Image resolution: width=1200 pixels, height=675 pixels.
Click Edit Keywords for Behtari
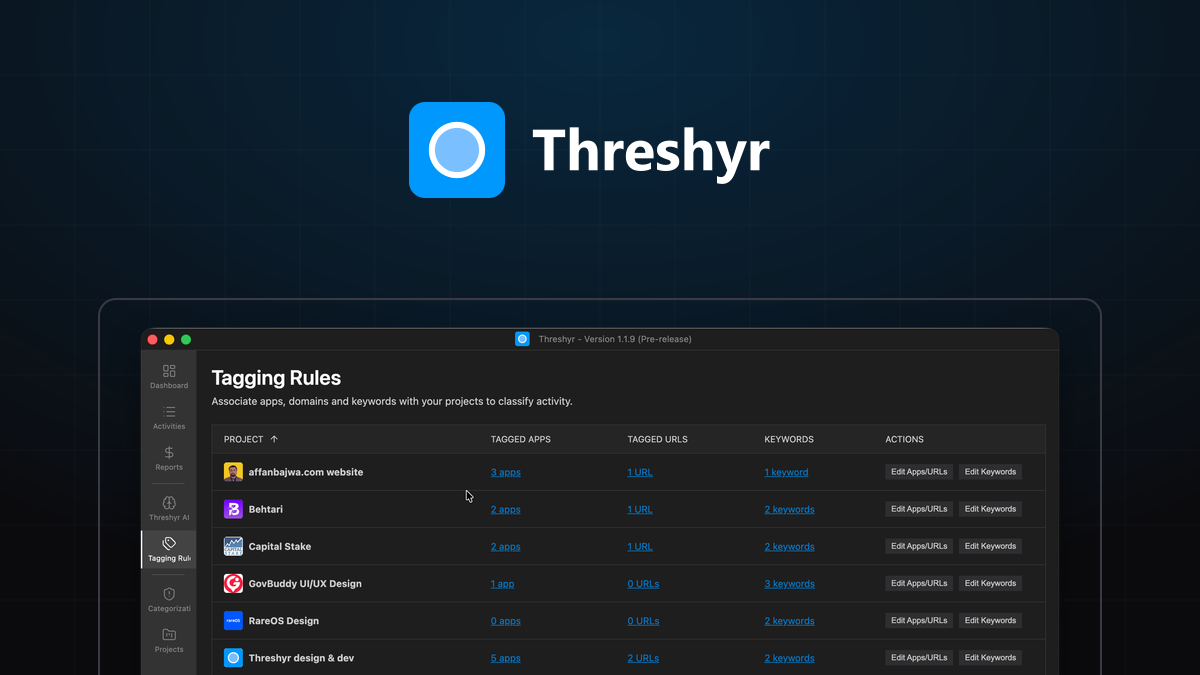[x=990, y=509]
